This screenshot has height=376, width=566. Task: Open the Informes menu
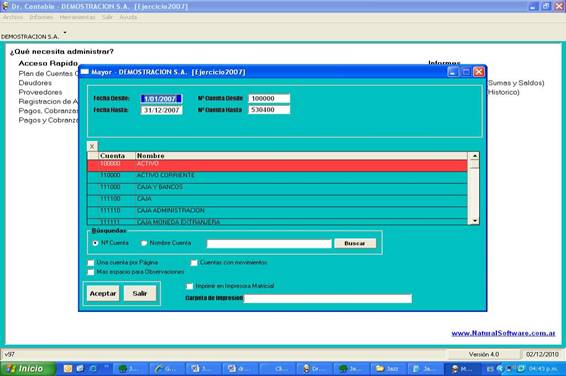tap(41, 17)
